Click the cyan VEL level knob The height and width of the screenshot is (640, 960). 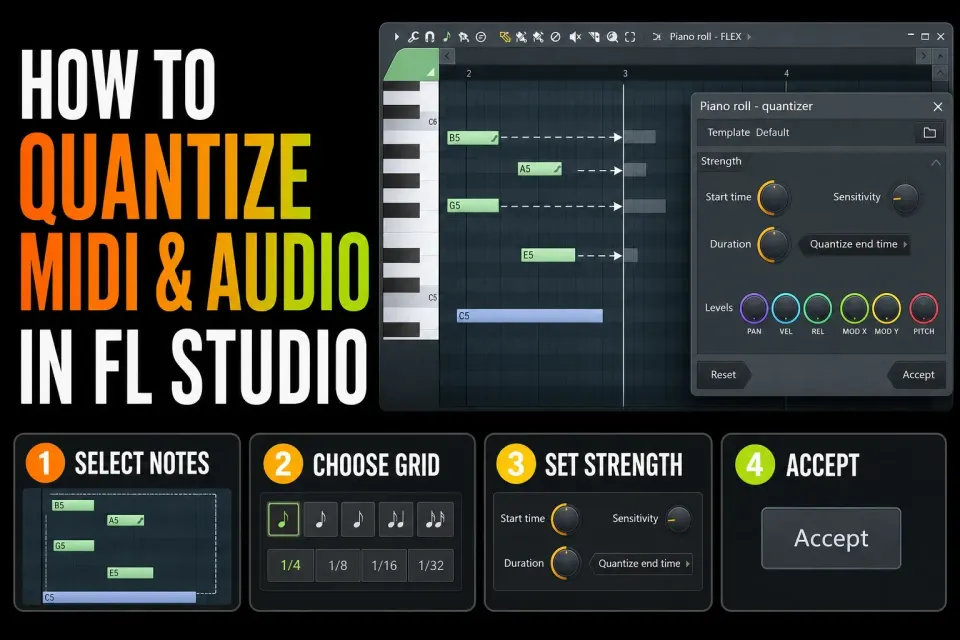[786, 308]
